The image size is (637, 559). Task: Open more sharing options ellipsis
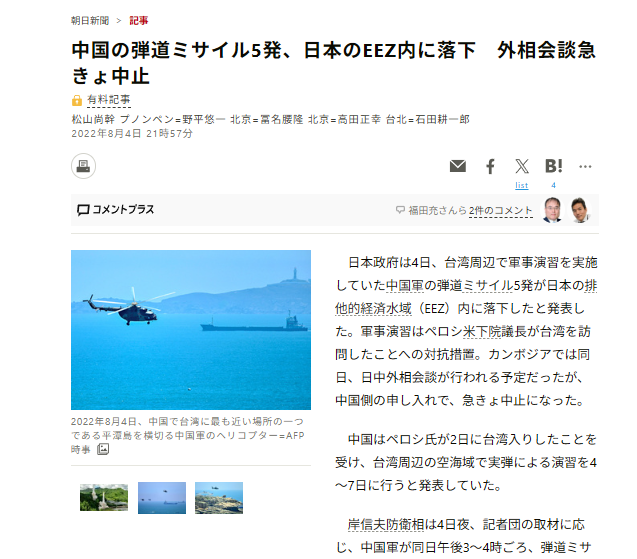point(585,166)
